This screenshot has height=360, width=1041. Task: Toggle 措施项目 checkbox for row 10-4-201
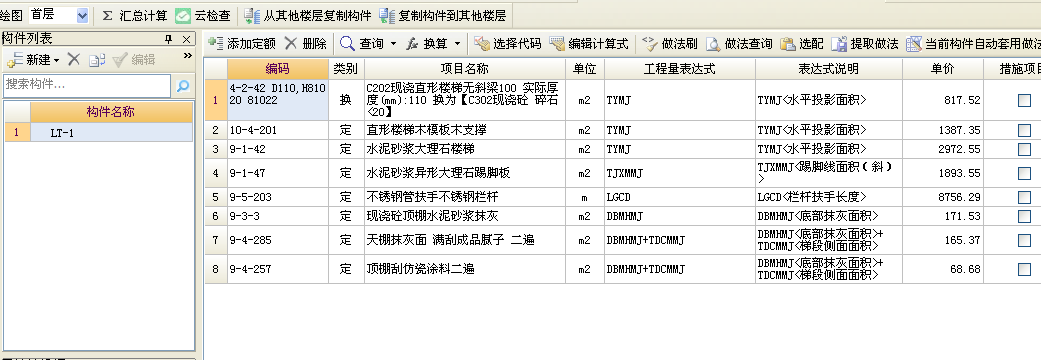click(1024, 130)
